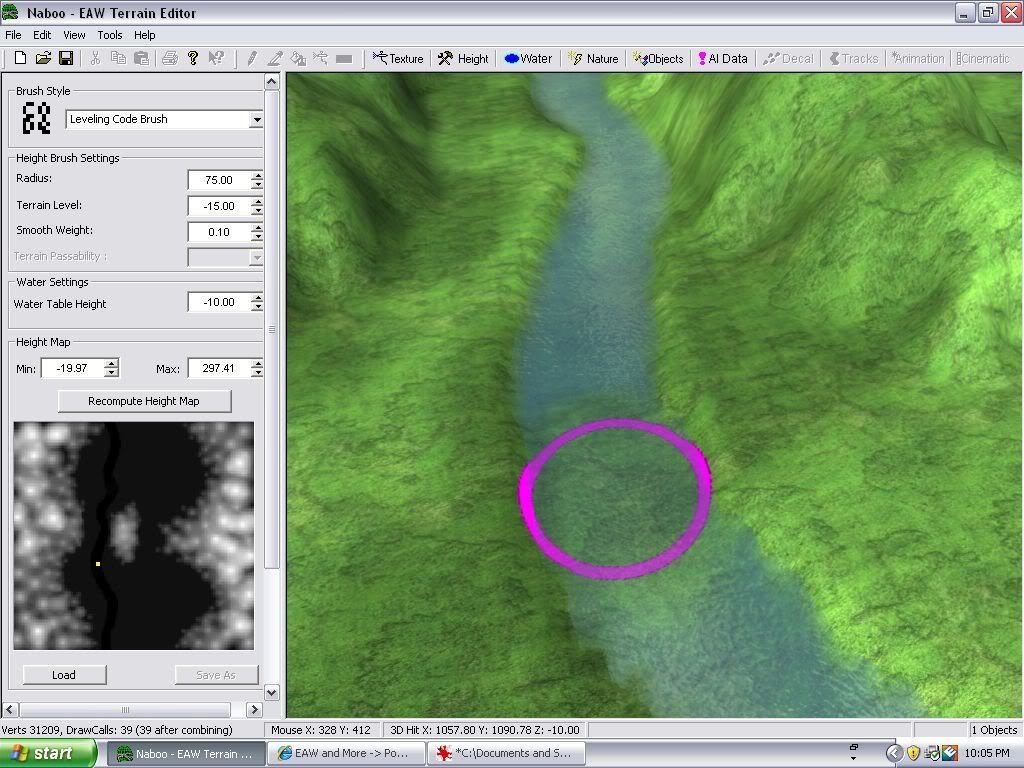
Task: Click the side panel scroll down arrow
Action: pyautogui.click(x=272, y=692)
